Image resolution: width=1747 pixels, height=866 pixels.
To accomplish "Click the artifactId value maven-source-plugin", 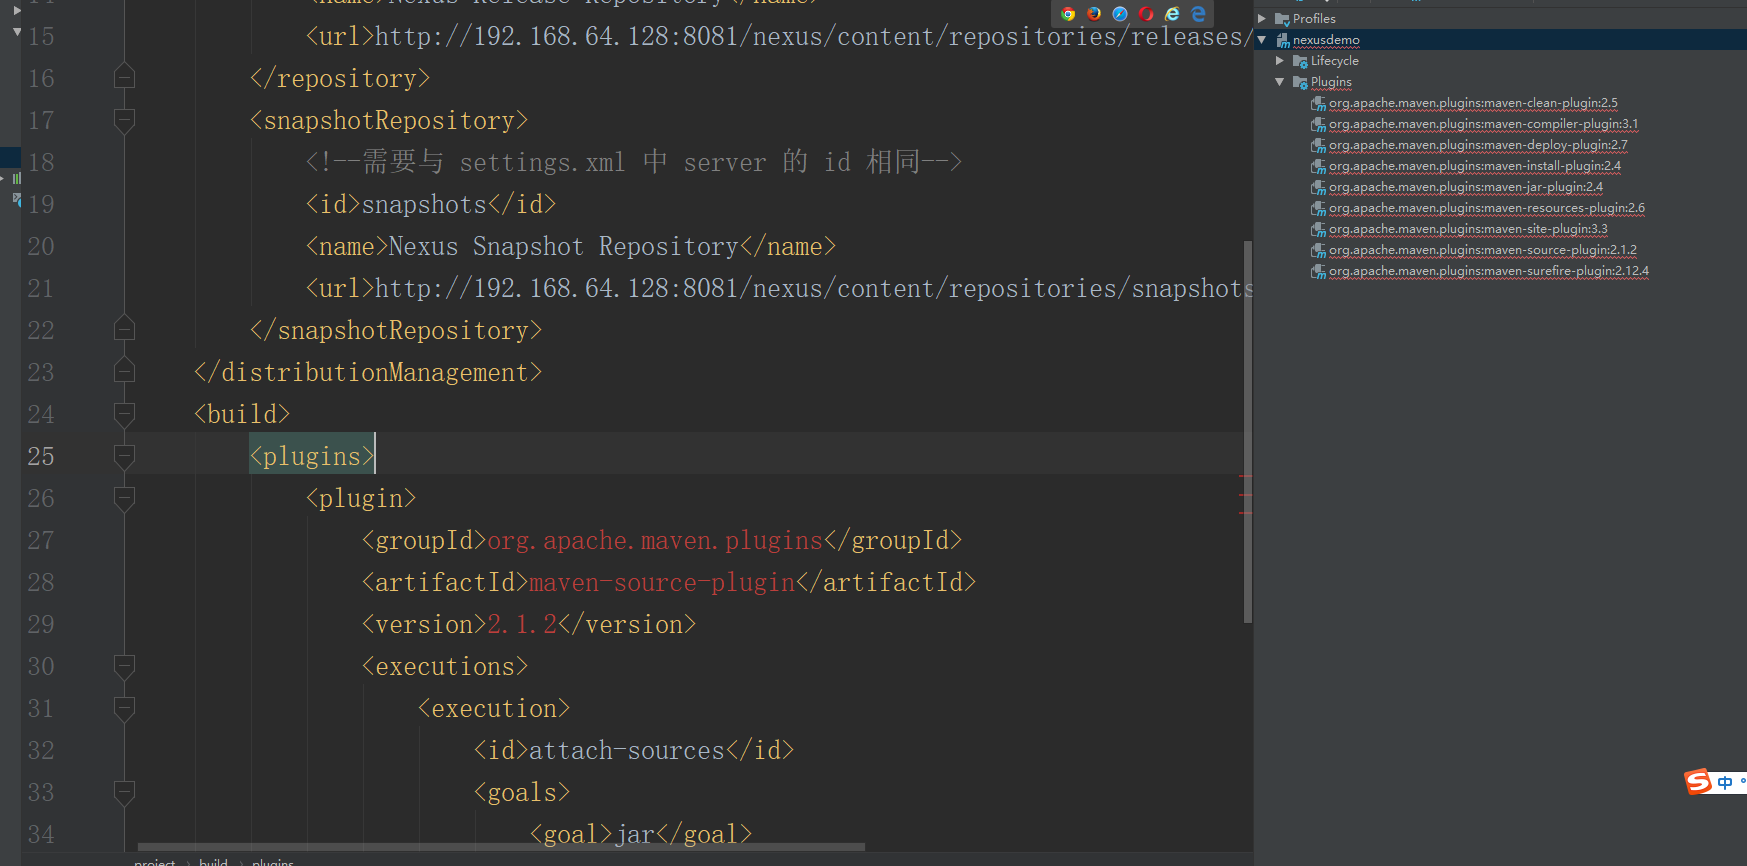I will 662,582.
